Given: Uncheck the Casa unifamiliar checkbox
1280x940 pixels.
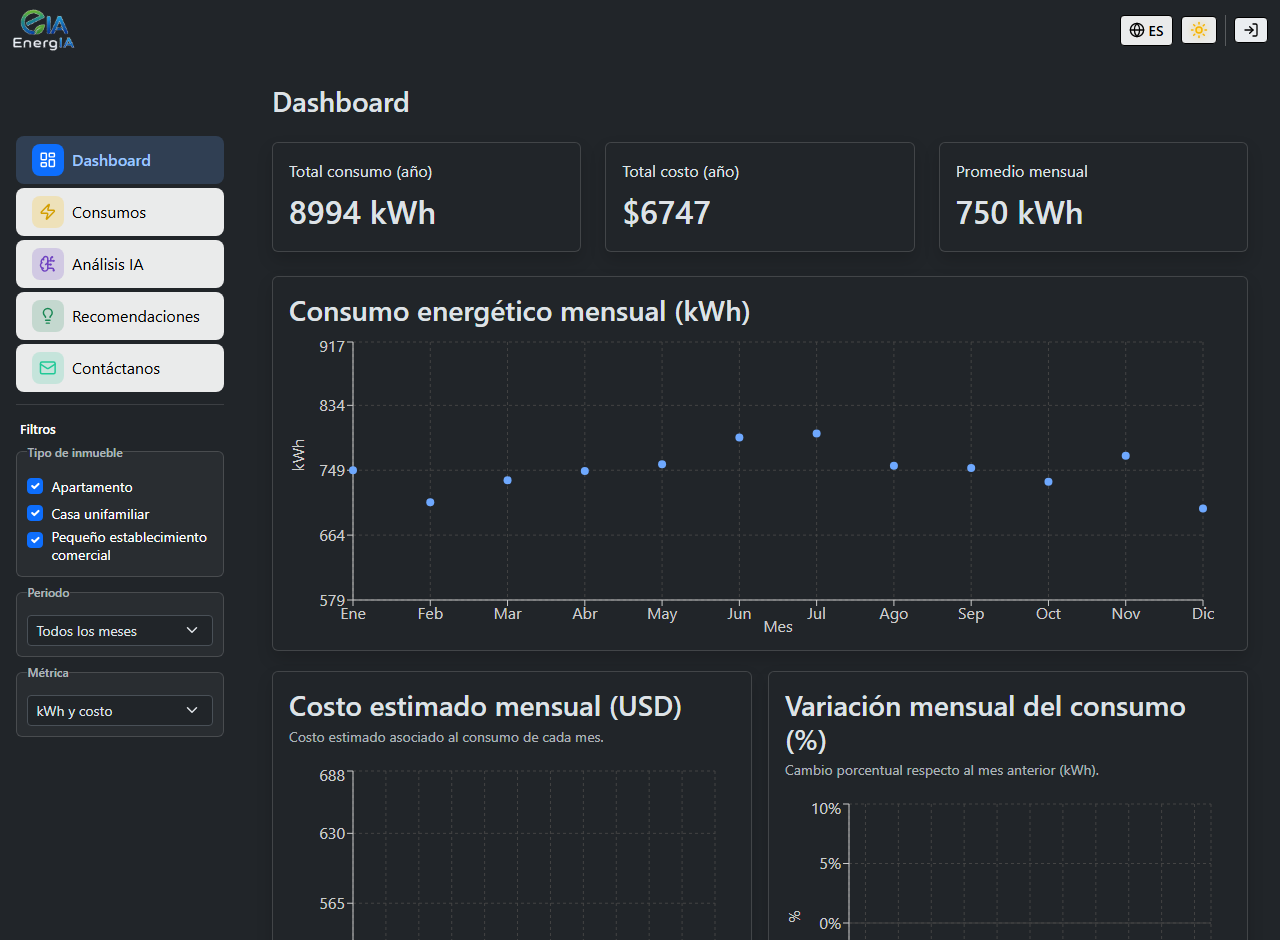Looking at the screenshot, I should tap(35, 513).
